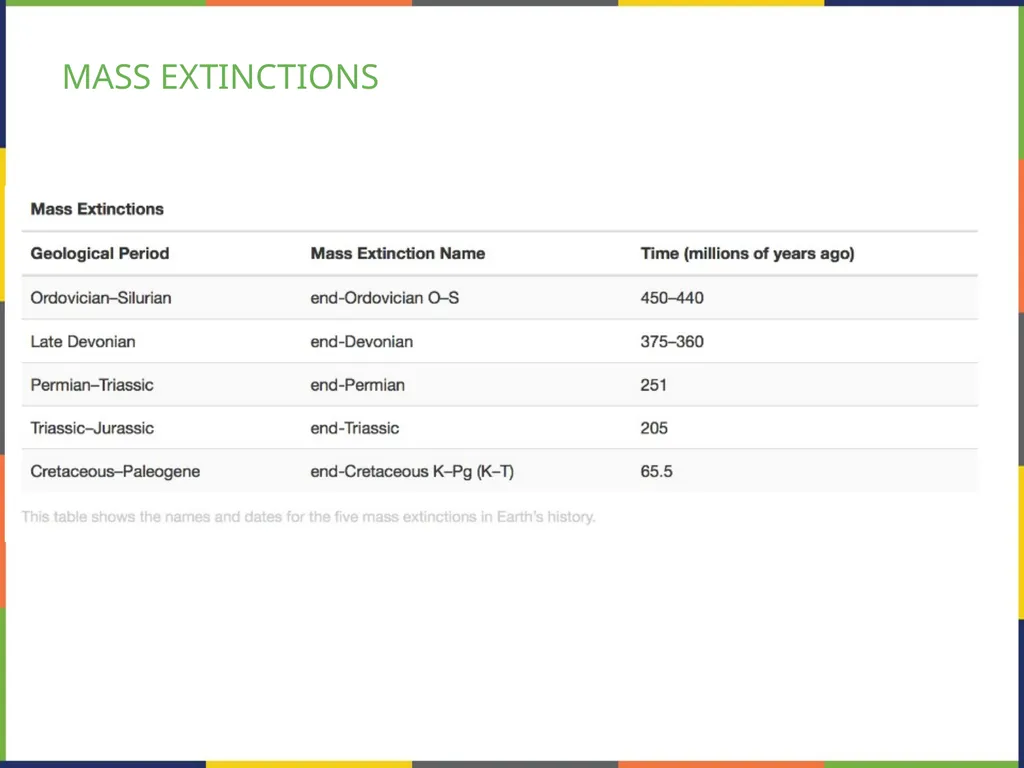Select the 'Late Devonian' cell
This screenshot has width=1024, height=768.
[83, 342]
